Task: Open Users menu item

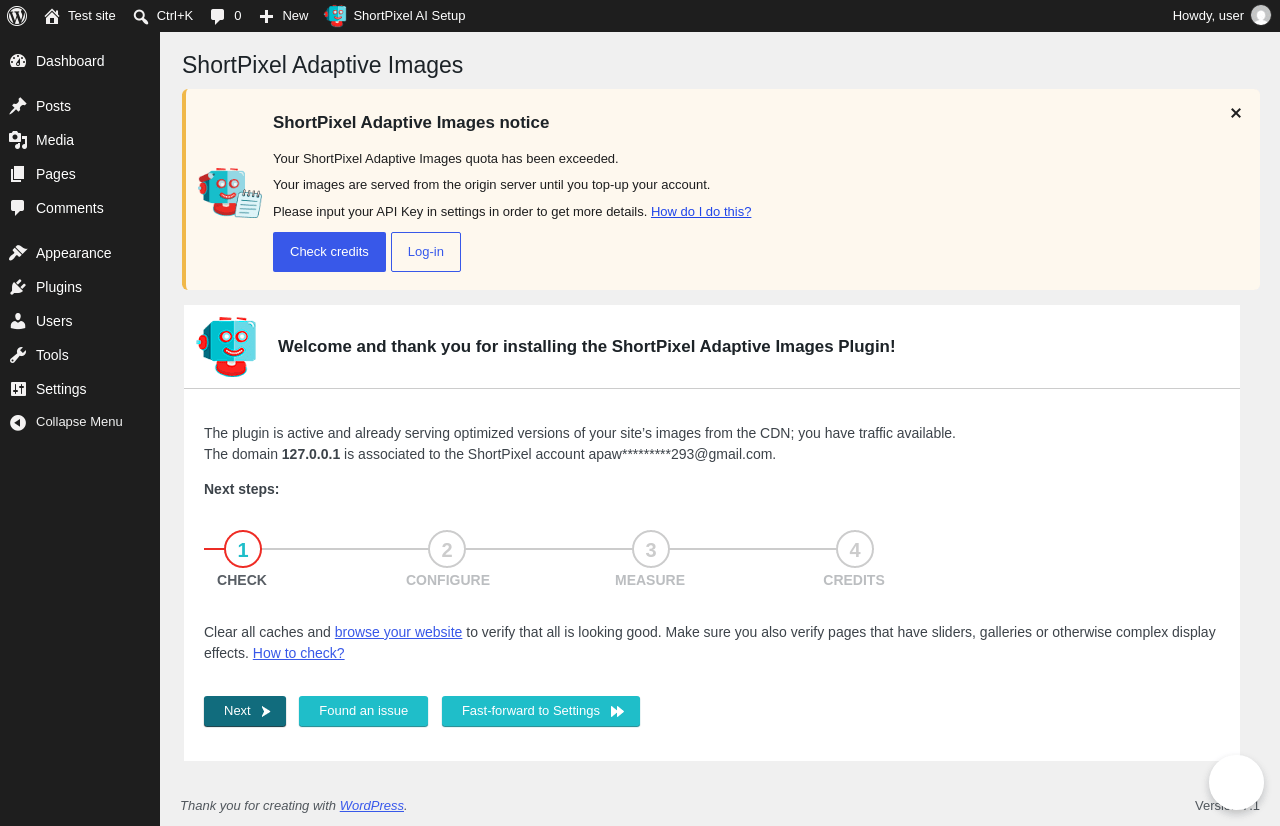Action: click(80, 321)
